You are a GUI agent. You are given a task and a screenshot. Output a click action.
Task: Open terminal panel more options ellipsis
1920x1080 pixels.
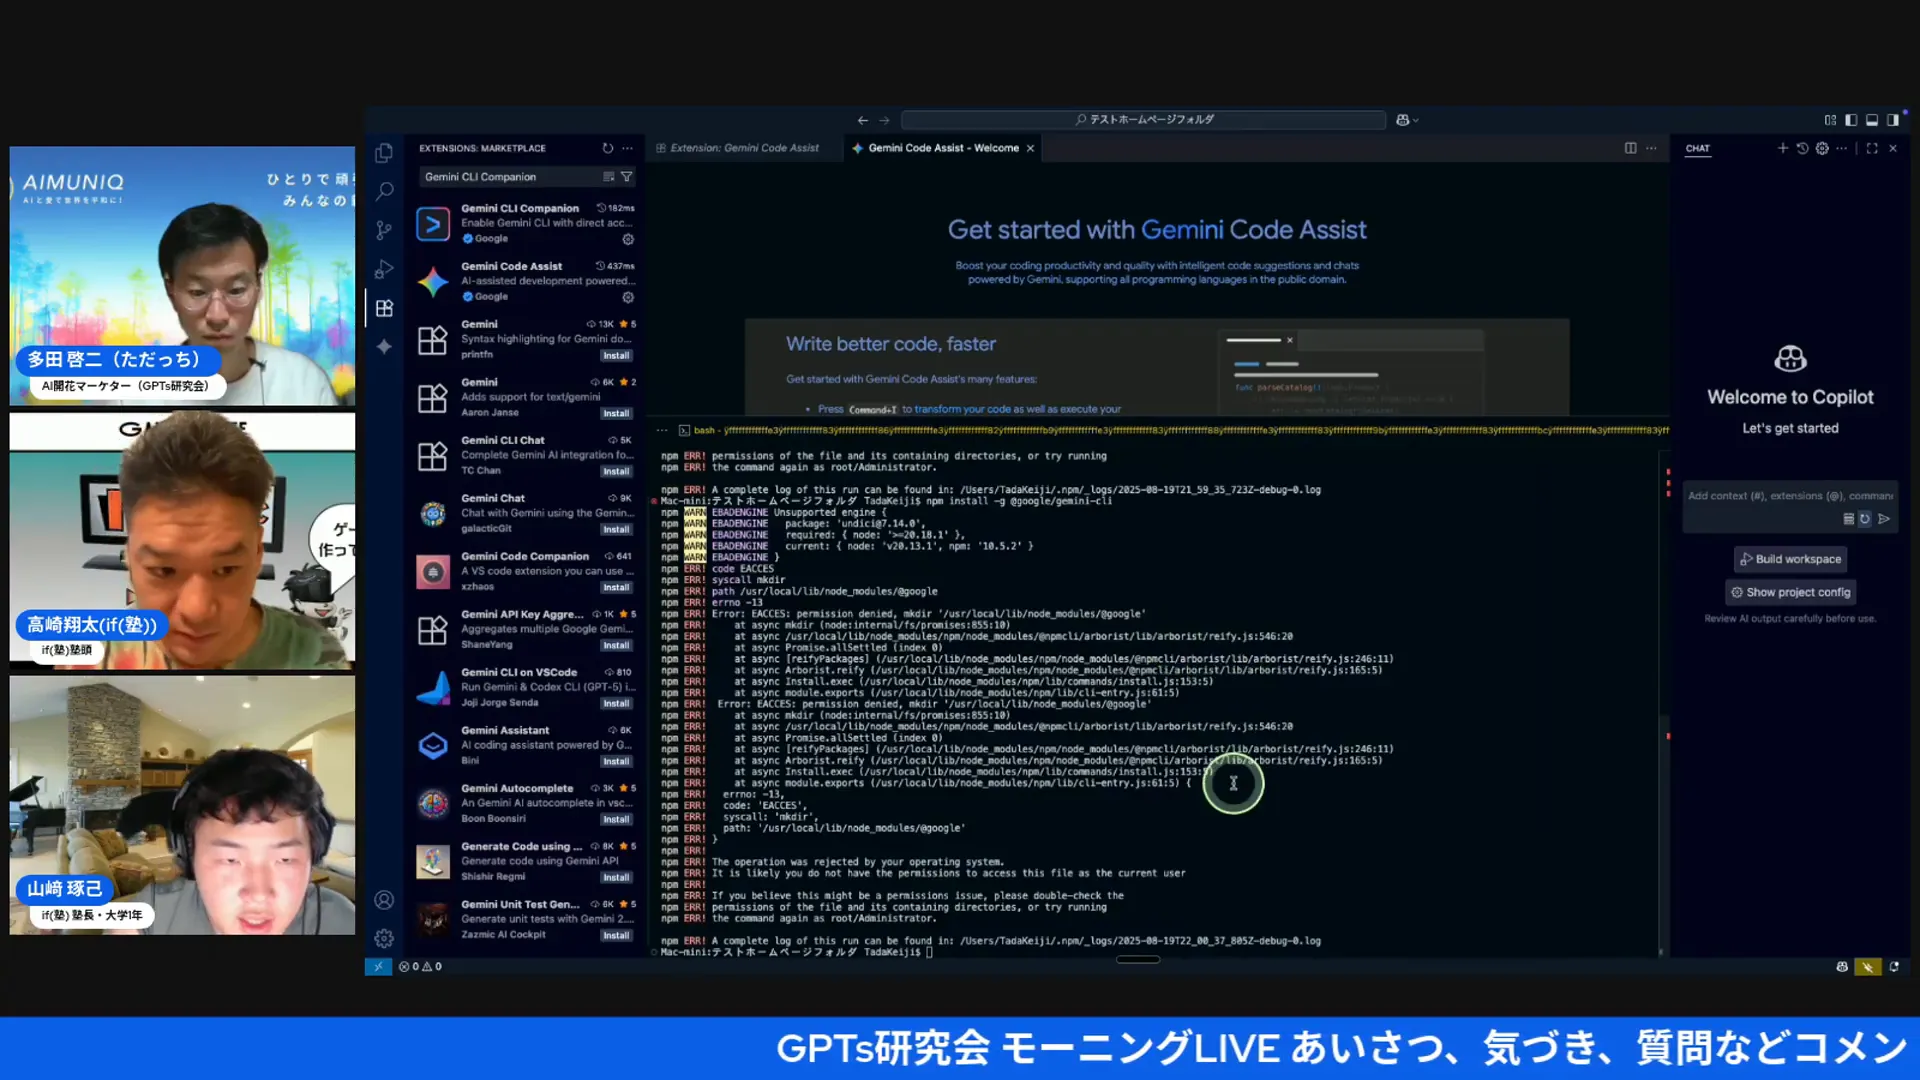(x=662, y=430)
